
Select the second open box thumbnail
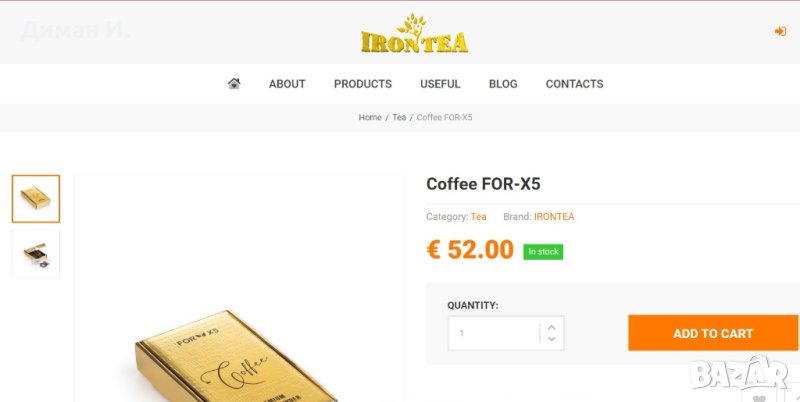coord(36,254)
